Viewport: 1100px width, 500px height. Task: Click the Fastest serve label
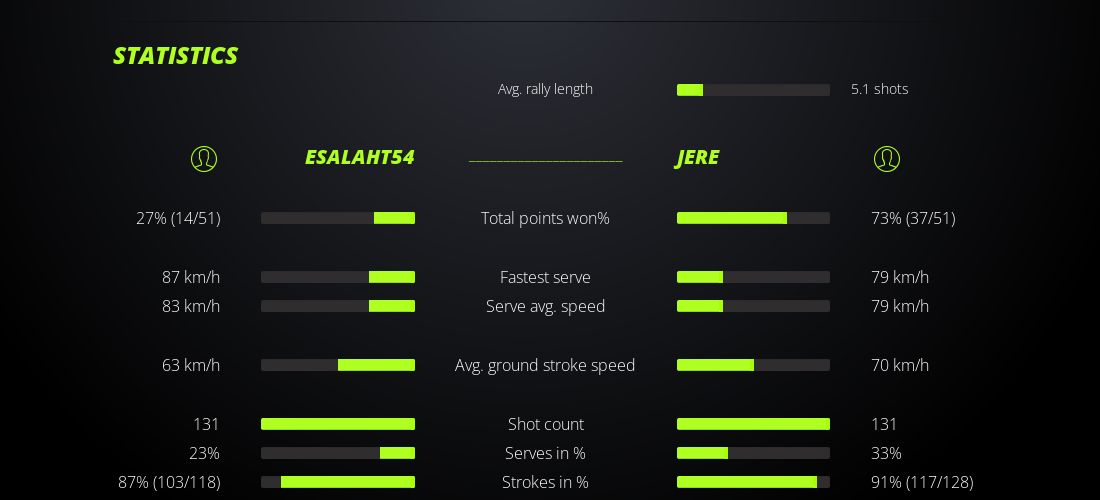pos(545,277)
